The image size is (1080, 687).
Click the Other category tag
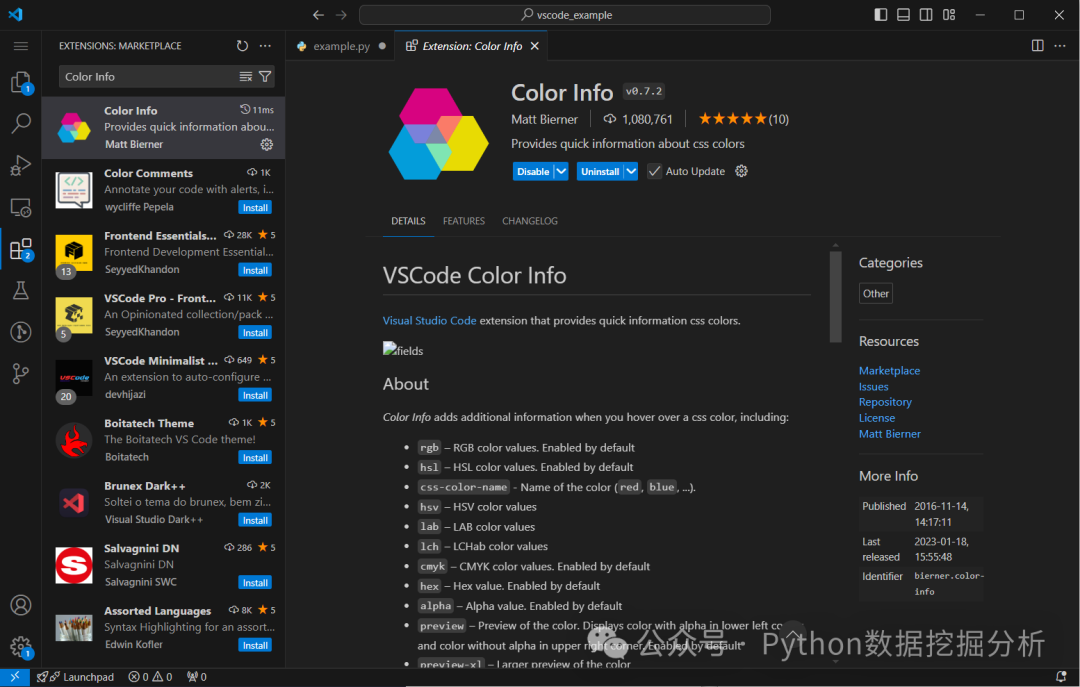point(875,294)
